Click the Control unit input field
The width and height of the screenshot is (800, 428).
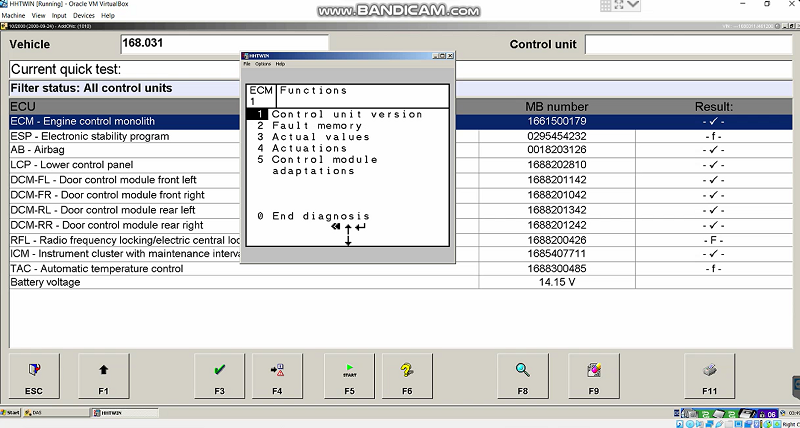pos(689,44)
